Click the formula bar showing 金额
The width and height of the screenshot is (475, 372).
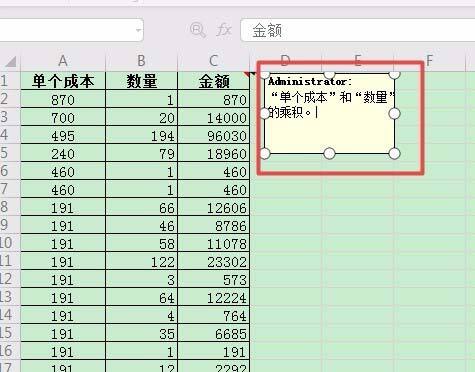coord(358,30)
